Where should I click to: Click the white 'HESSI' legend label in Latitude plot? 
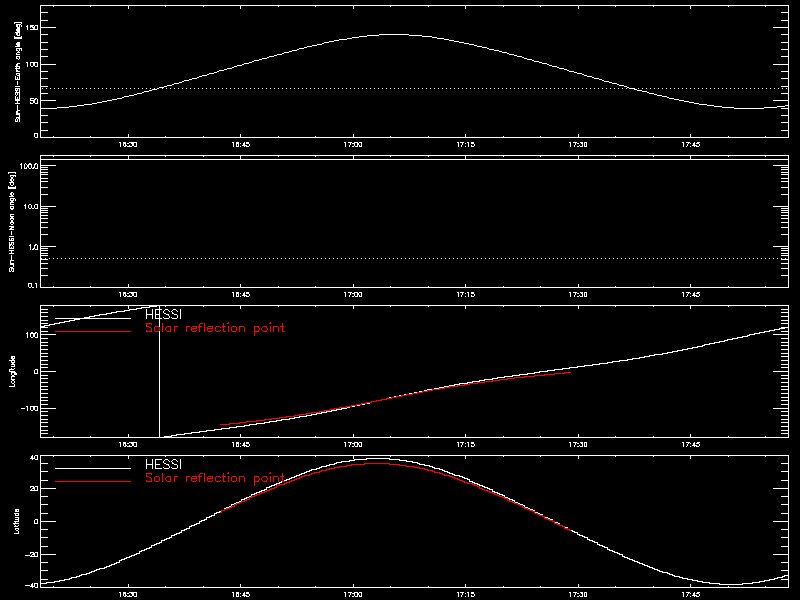pos(163,464)
